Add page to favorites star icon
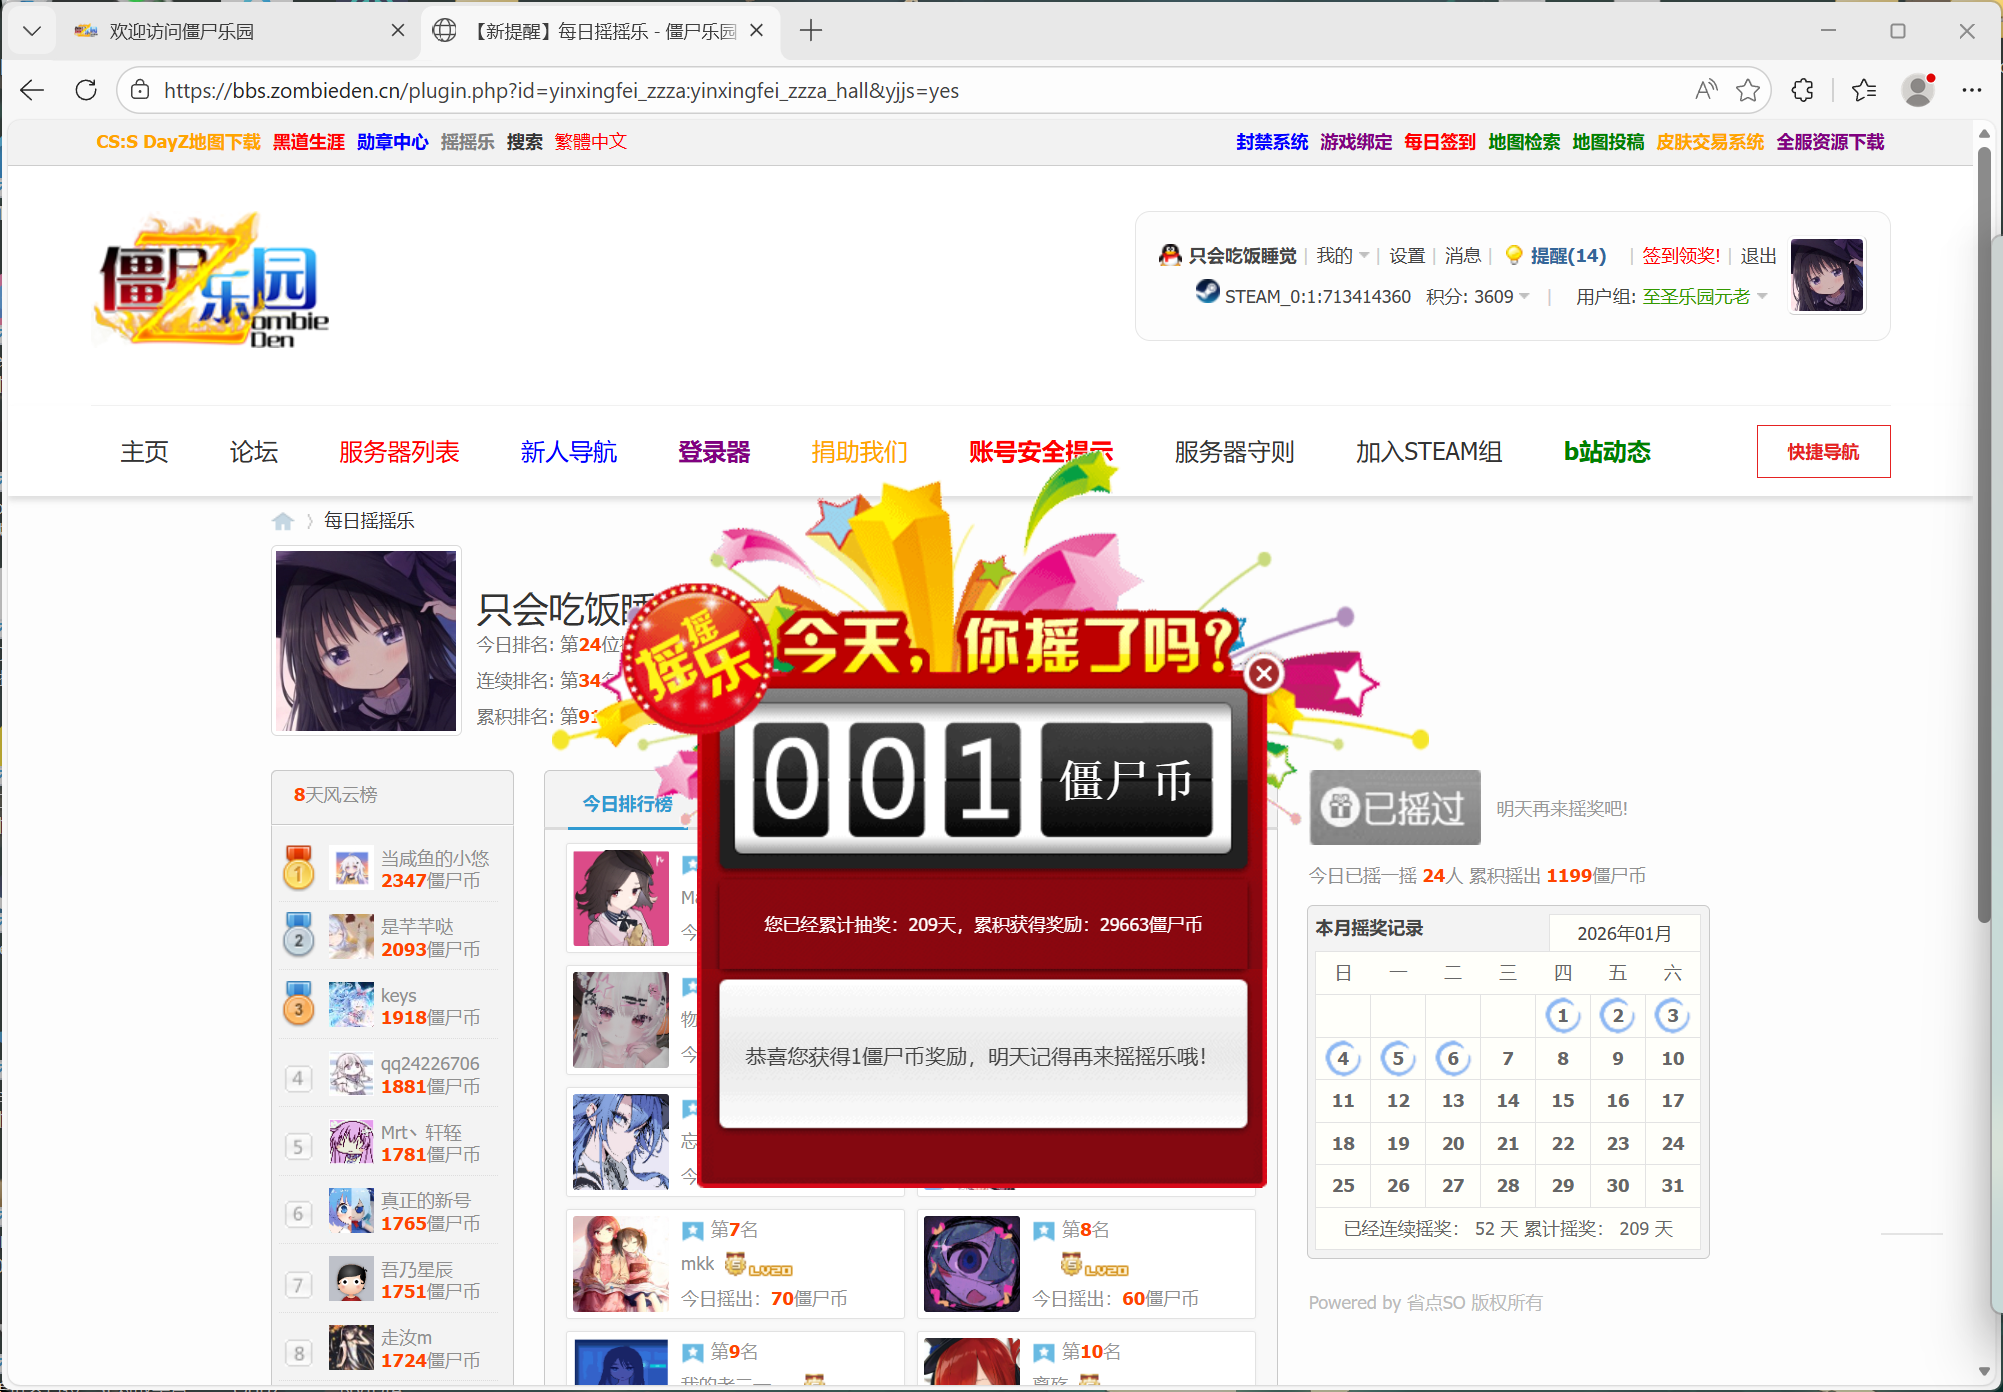 pyautogui.click(x=1747, y=90)
